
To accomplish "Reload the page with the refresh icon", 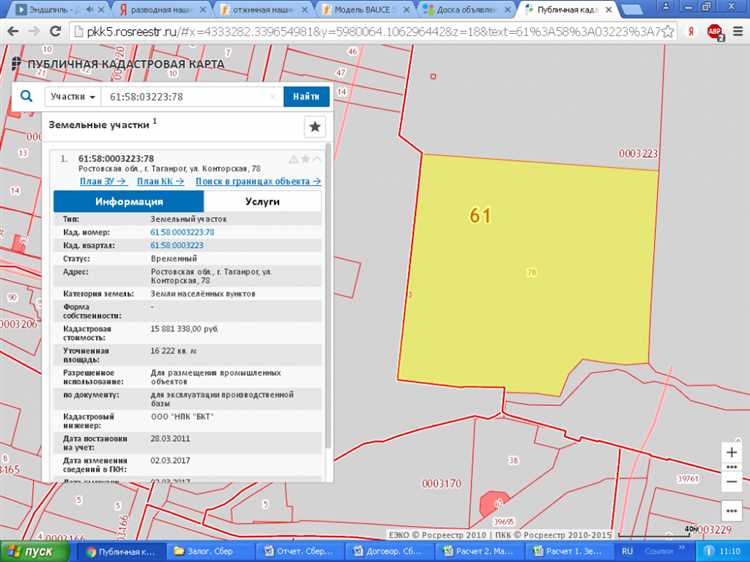I will point(55,31).
